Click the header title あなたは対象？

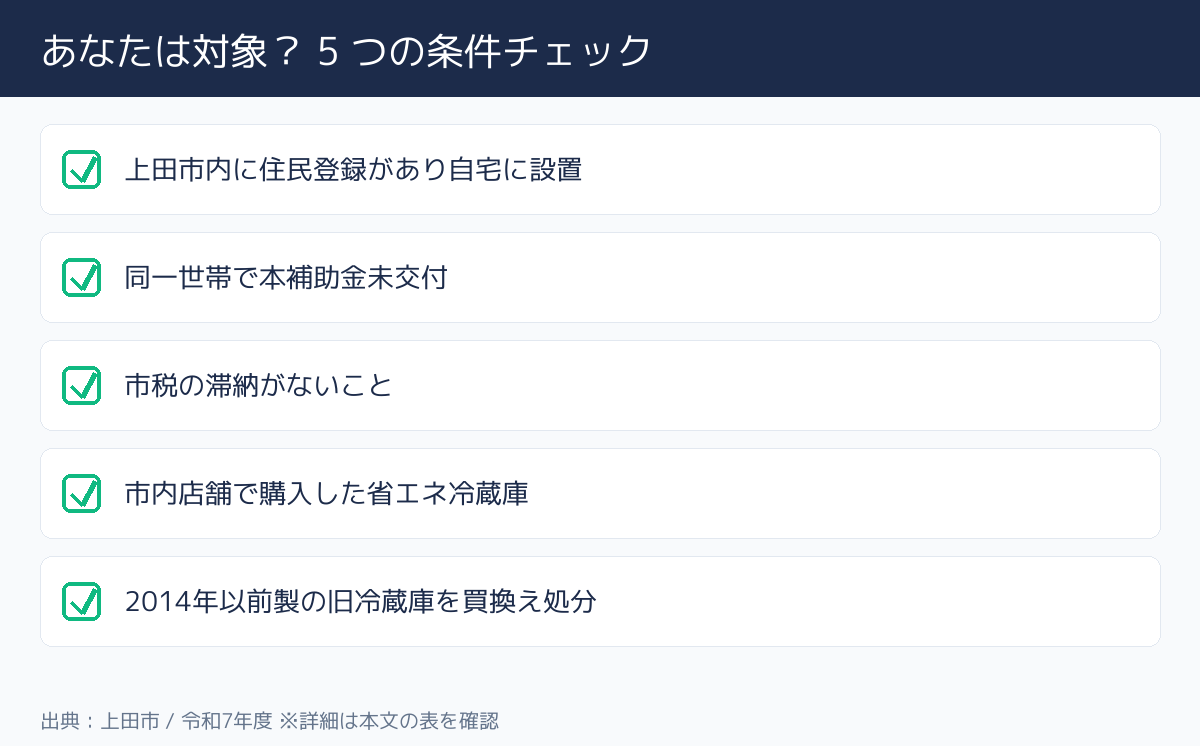point(171,50)
